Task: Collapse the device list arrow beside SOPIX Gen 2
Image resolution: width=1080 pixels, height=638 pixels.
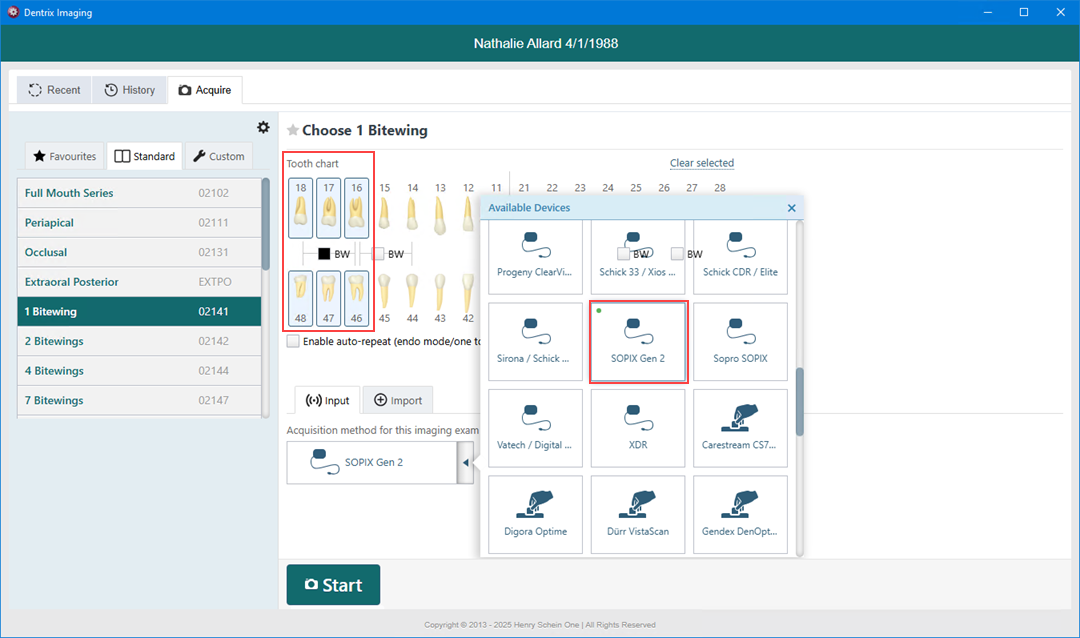Action: 465,463
